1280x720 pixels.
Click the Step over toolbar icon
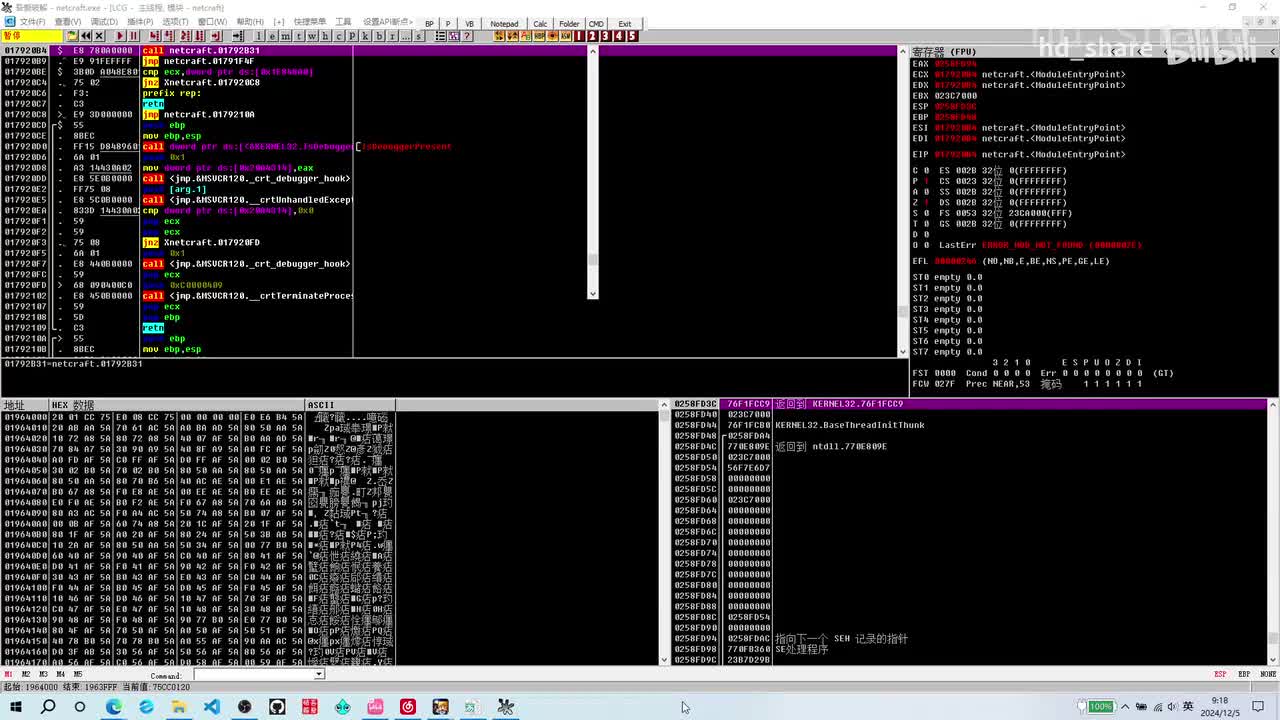pos(168,36)
